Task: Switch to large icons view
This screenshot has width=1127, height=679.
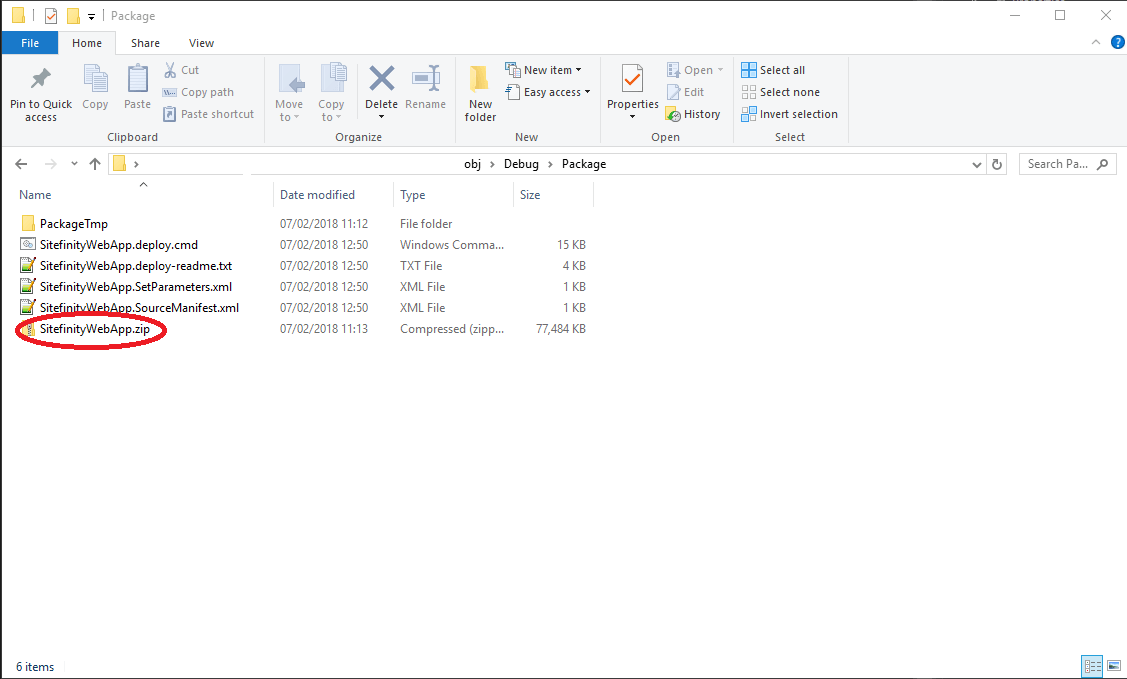Action: [x=1113, y=666]
